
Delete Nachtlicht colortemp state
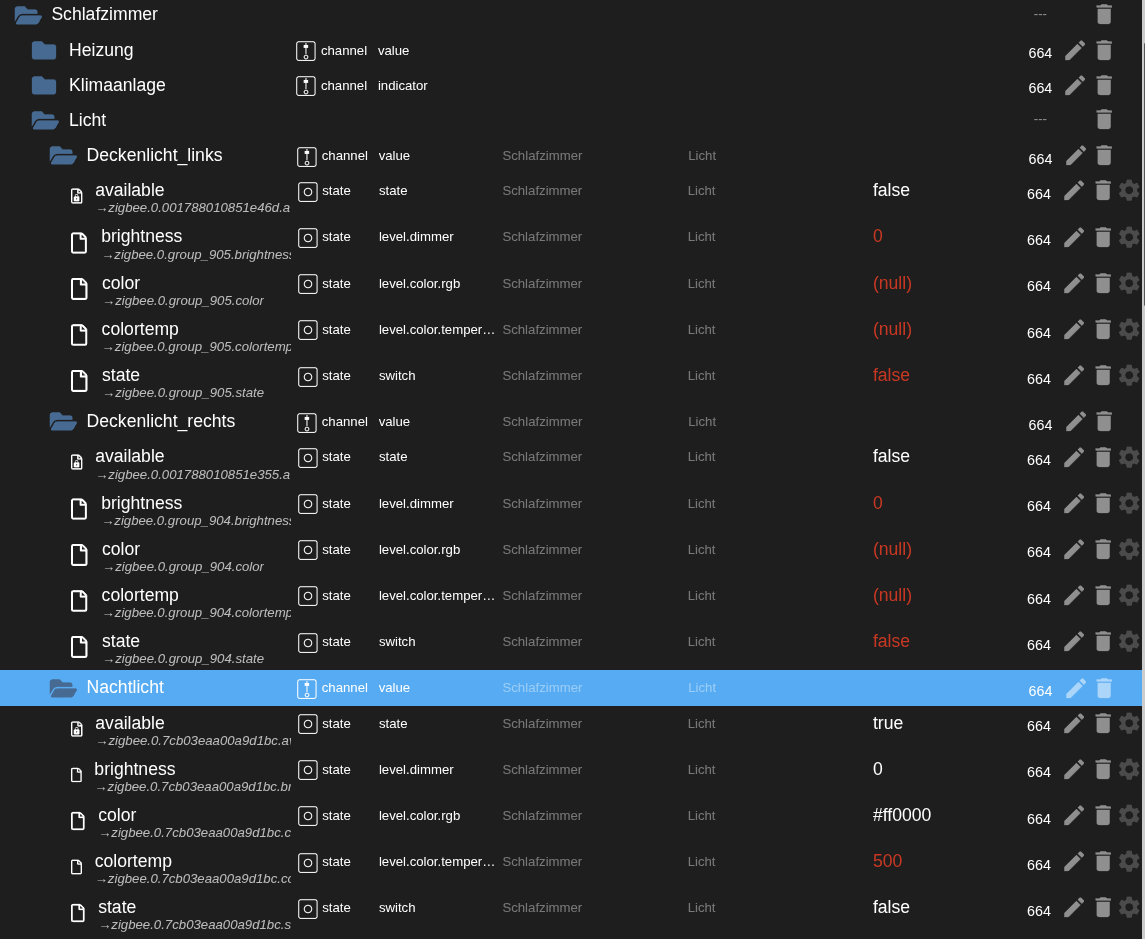point(1103,862)
